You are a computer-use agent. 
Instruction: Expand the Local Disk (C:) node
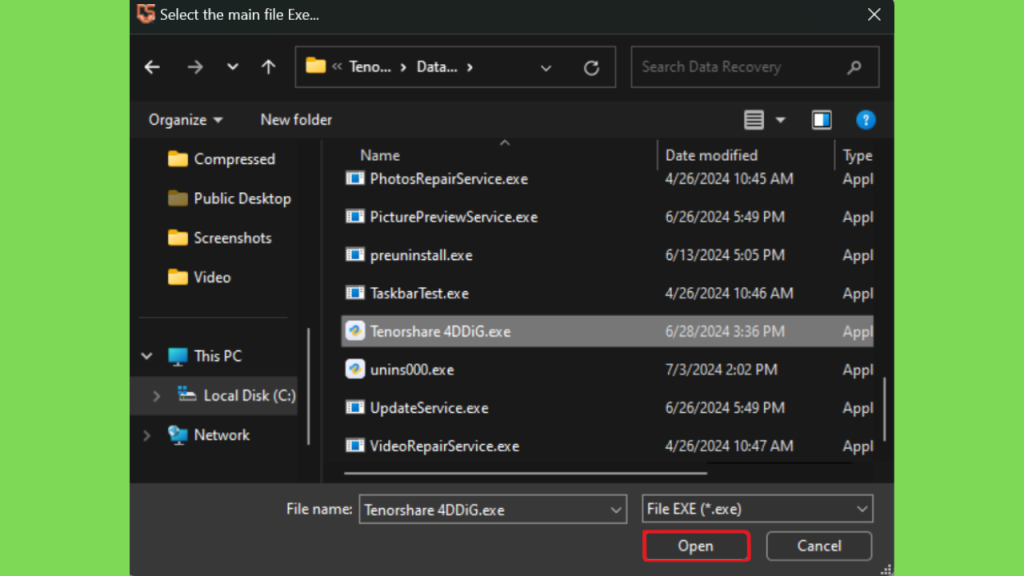(156, 396)
